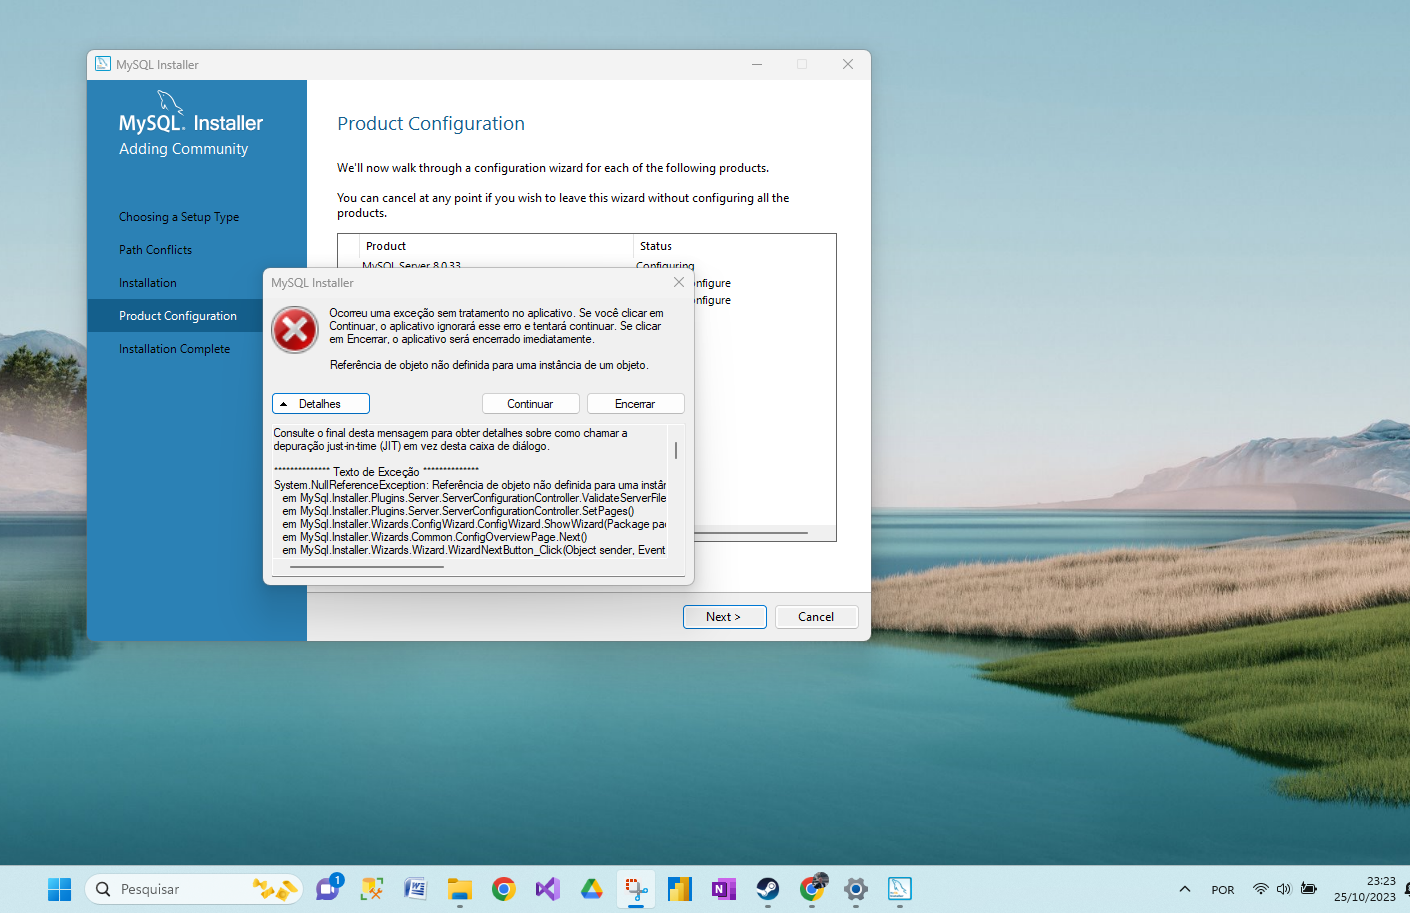Click the Texto de Exceção heading line
This screenshot has width=1410, height=913.
376,472
